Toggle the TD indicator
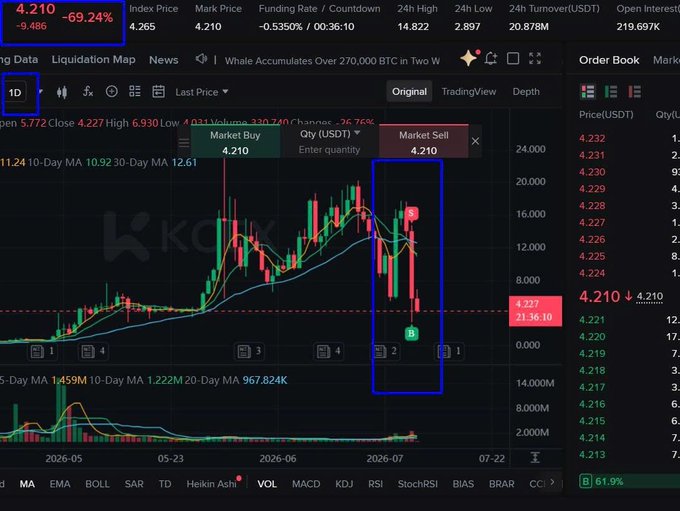Screen dimensions: 680x511 coord(165,484)
